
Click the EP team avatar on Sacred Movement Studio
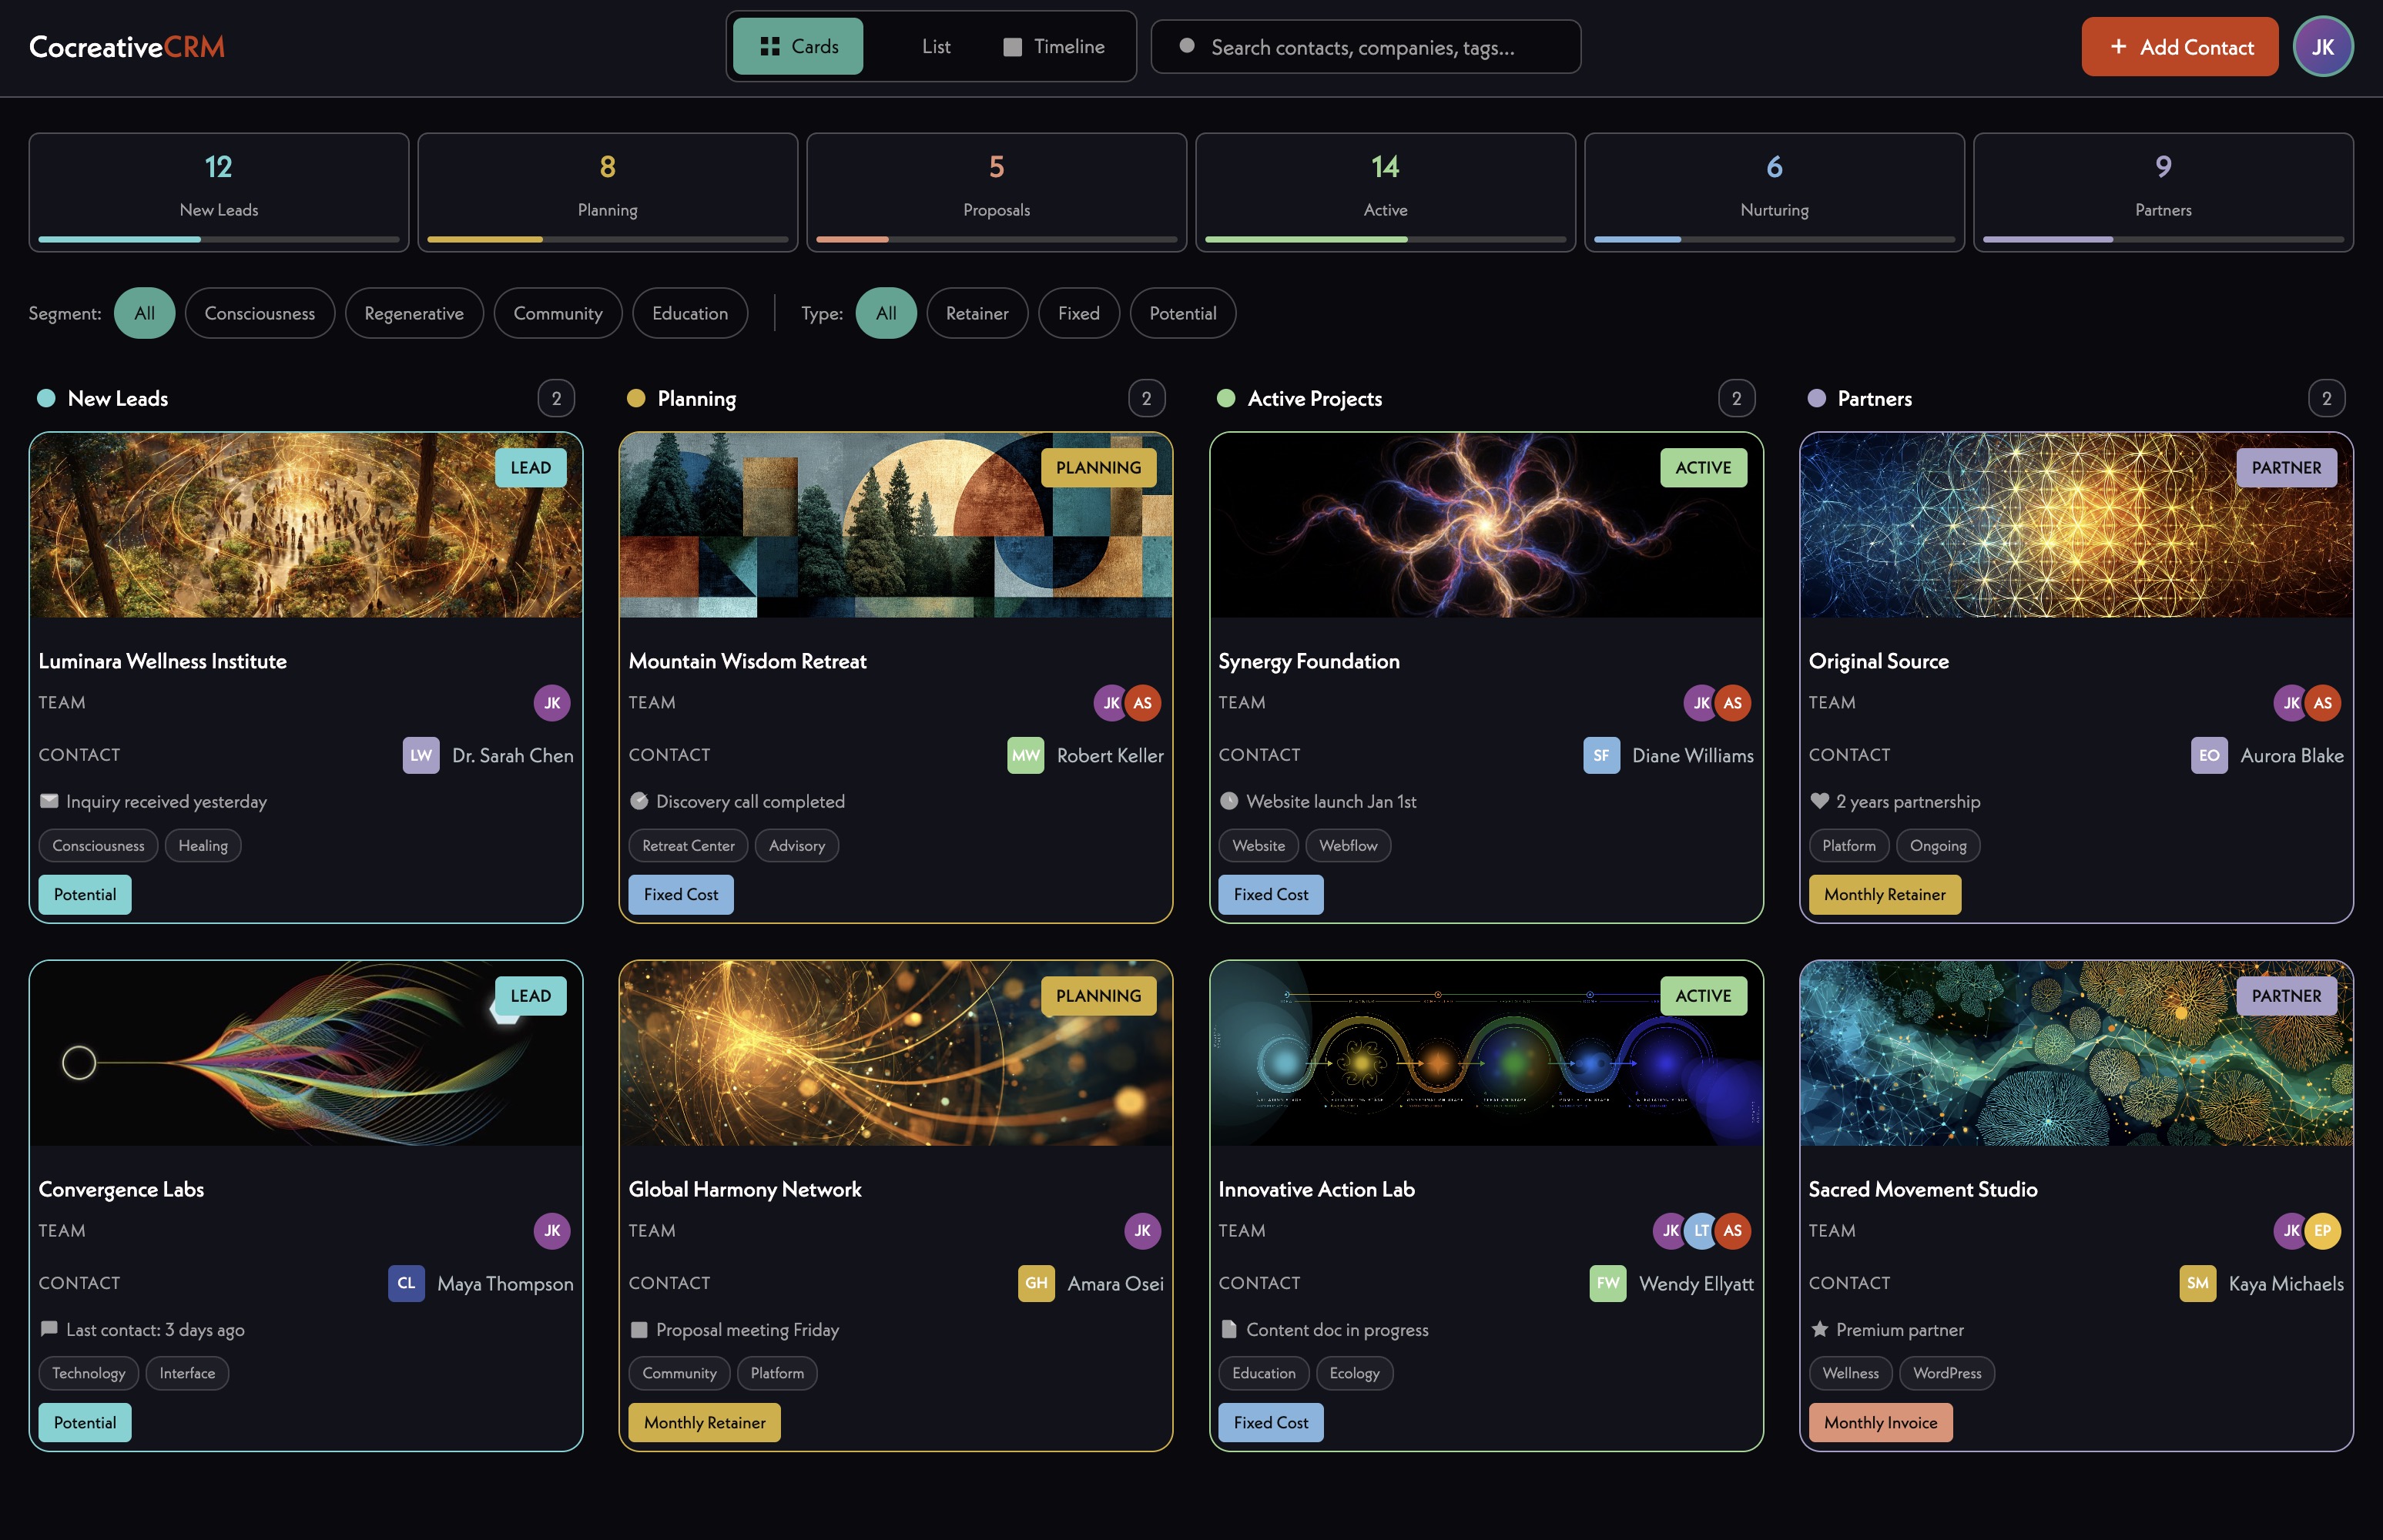tap(2322, 1231)
